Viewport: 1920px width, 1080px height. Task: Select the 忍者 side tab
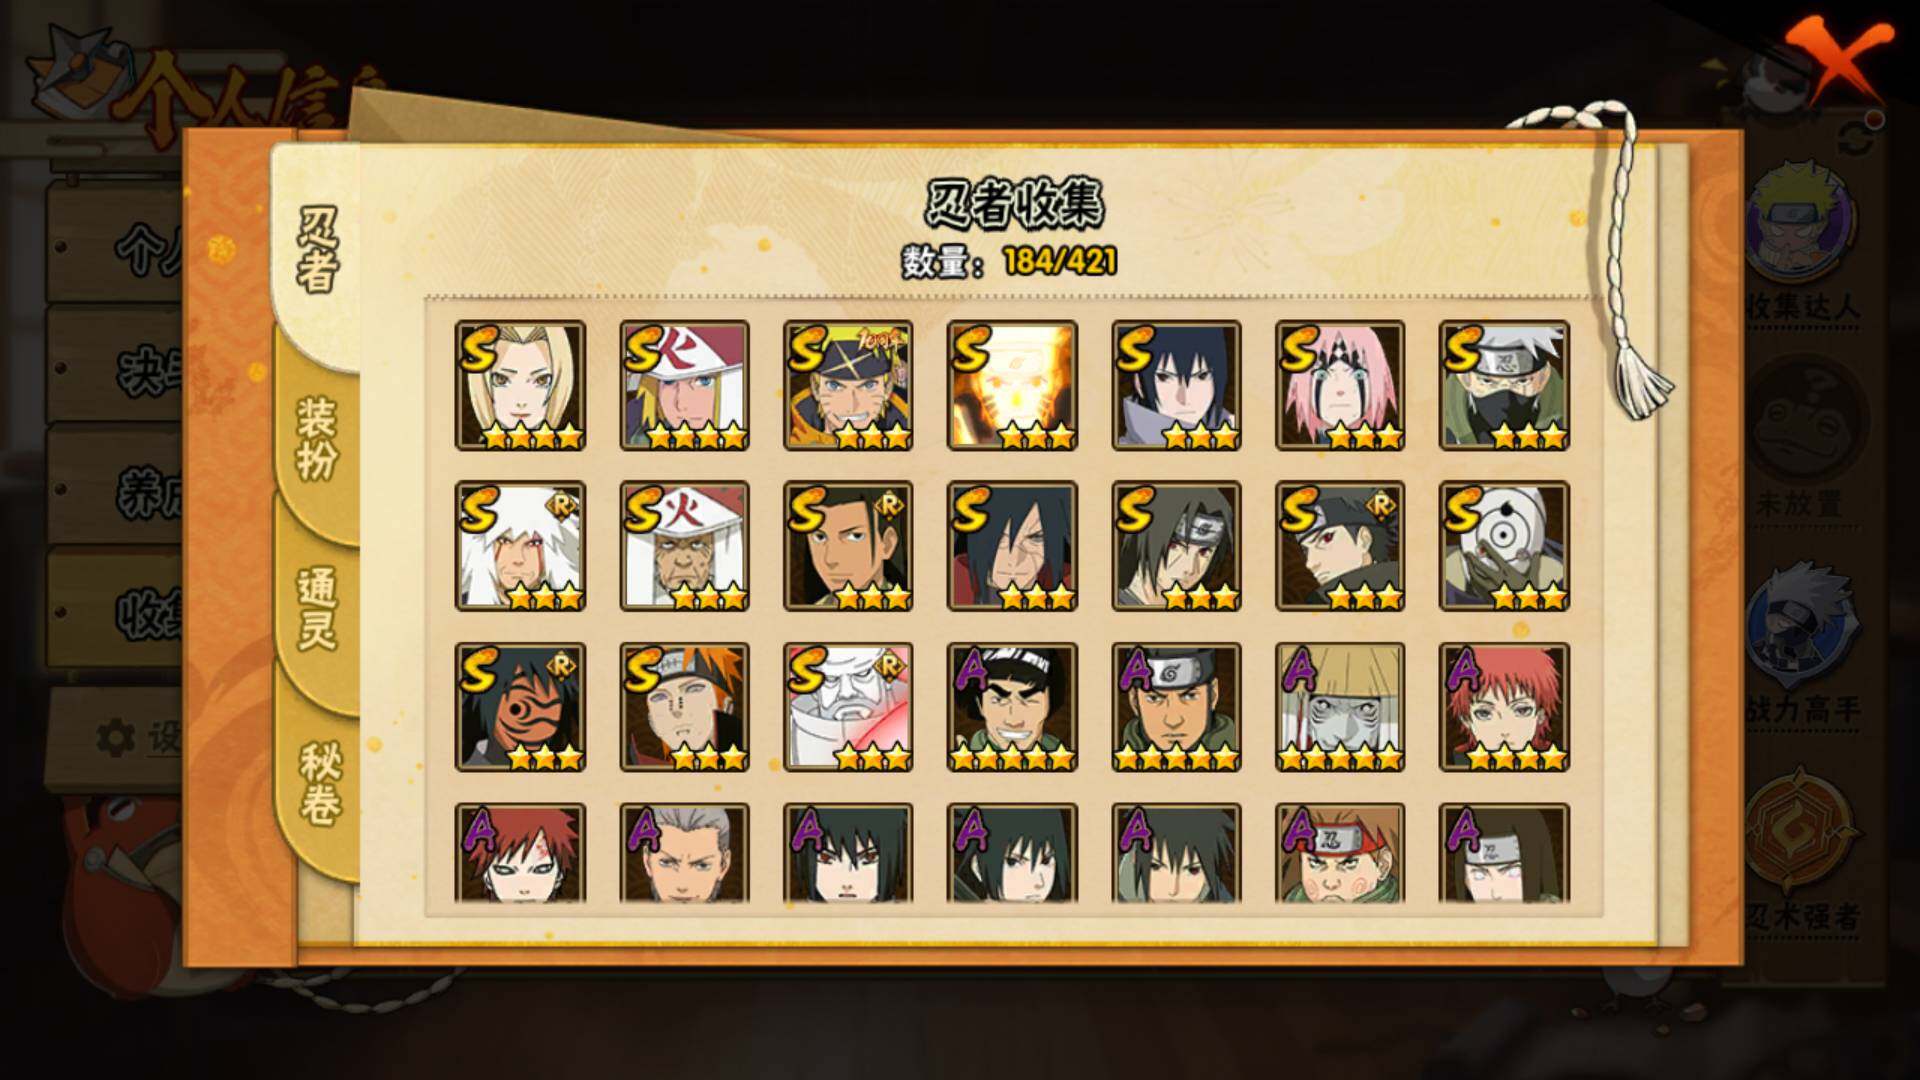316,250
